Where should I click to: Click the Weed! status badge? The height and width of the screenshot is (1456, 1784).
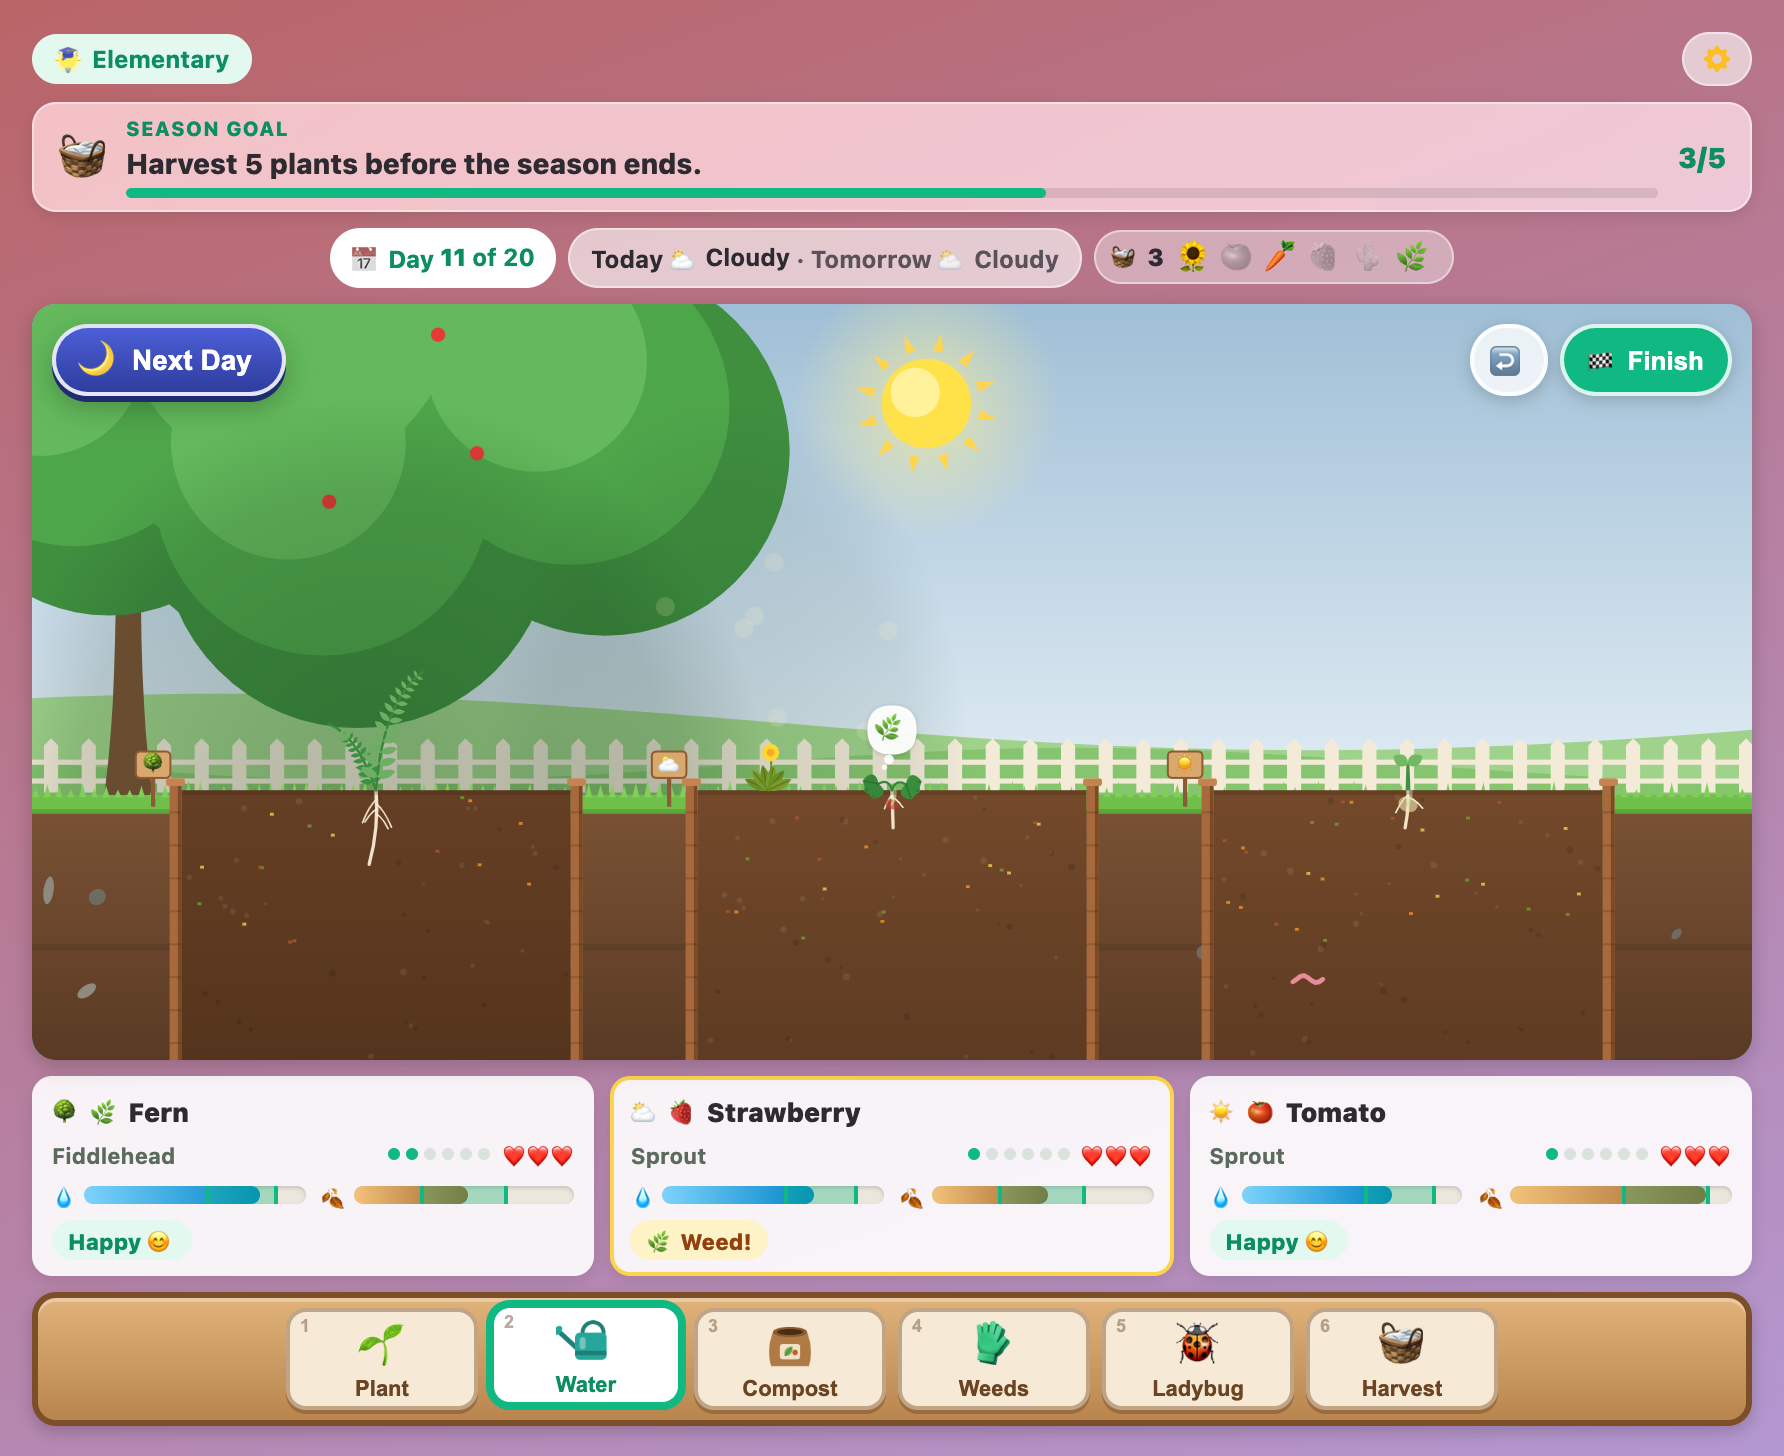699,1242
